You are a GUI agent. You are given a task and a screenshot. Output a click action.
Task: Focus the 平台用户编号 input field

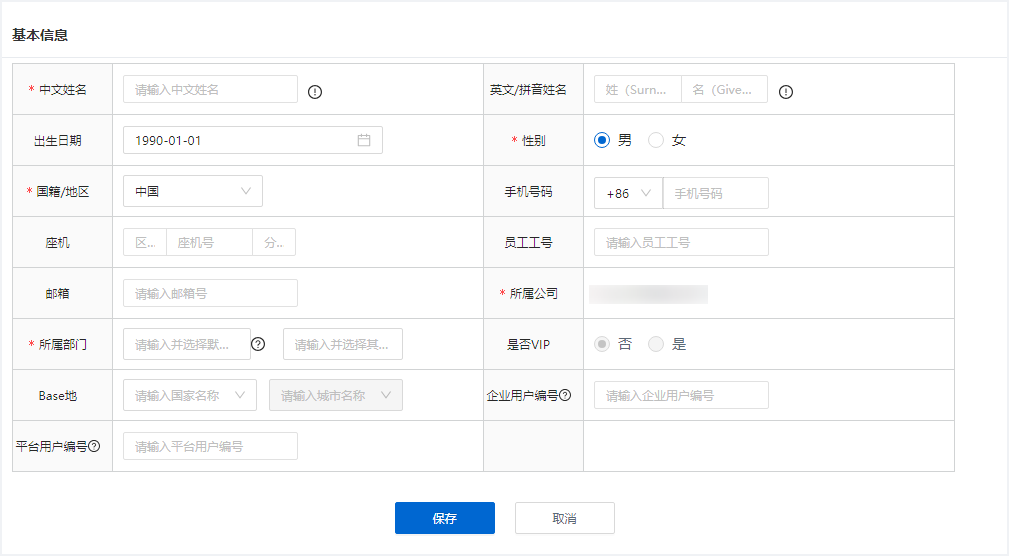(210, 446)
